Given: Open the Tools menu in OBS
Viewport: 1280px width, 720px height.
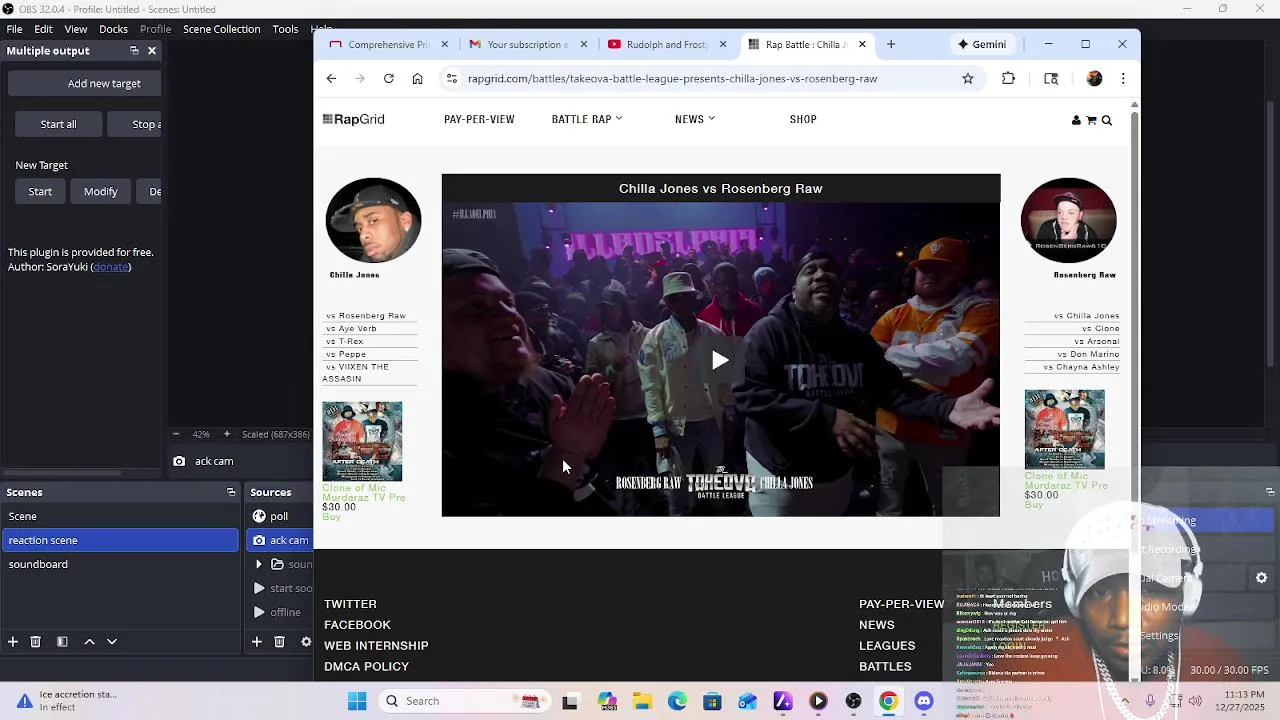Looking at the screenshot, I should pos(286,29).
